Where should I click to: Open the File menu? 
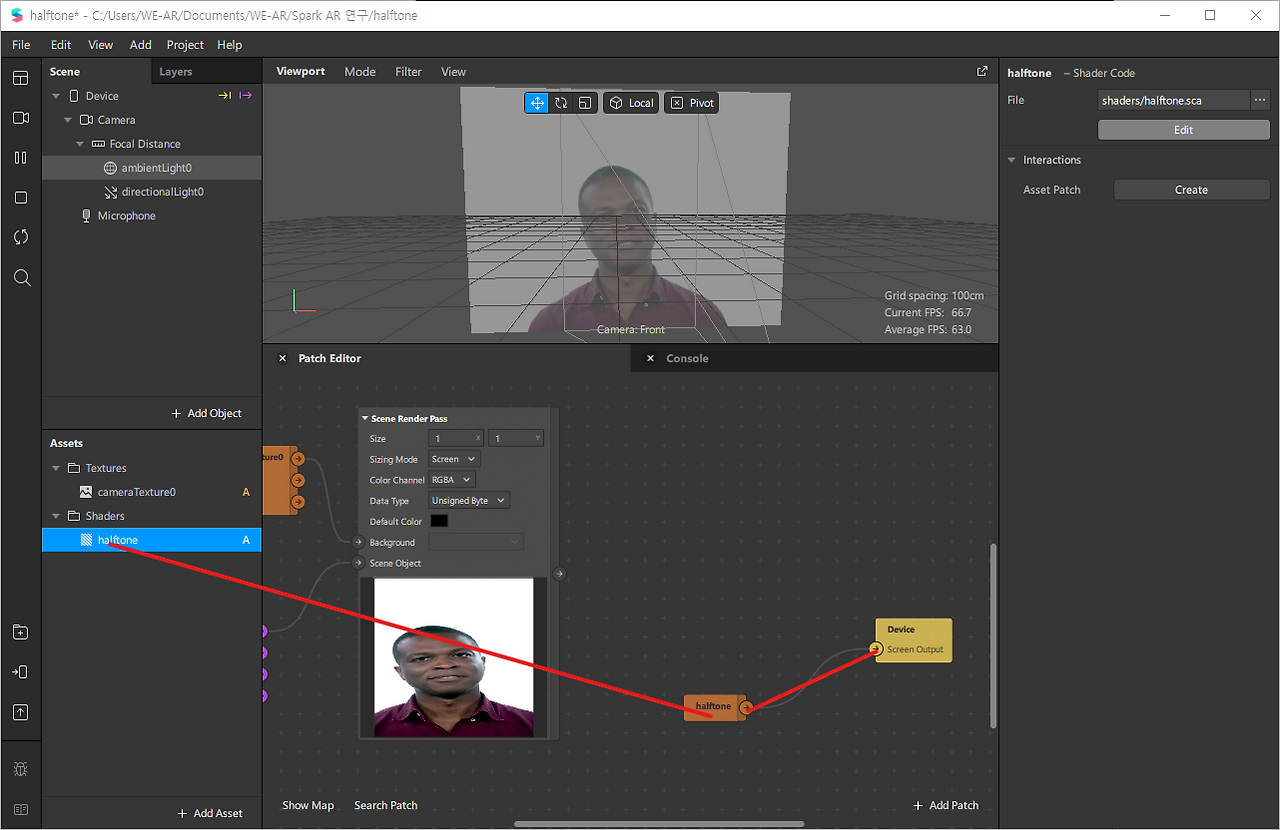[21, 45]
